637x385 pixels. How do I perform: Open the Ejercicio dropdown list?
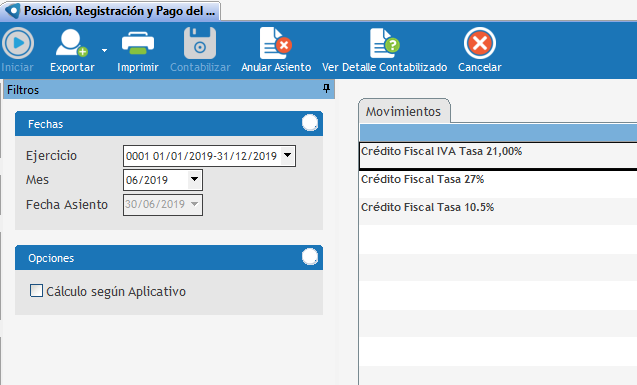click(x=288, y=156)
